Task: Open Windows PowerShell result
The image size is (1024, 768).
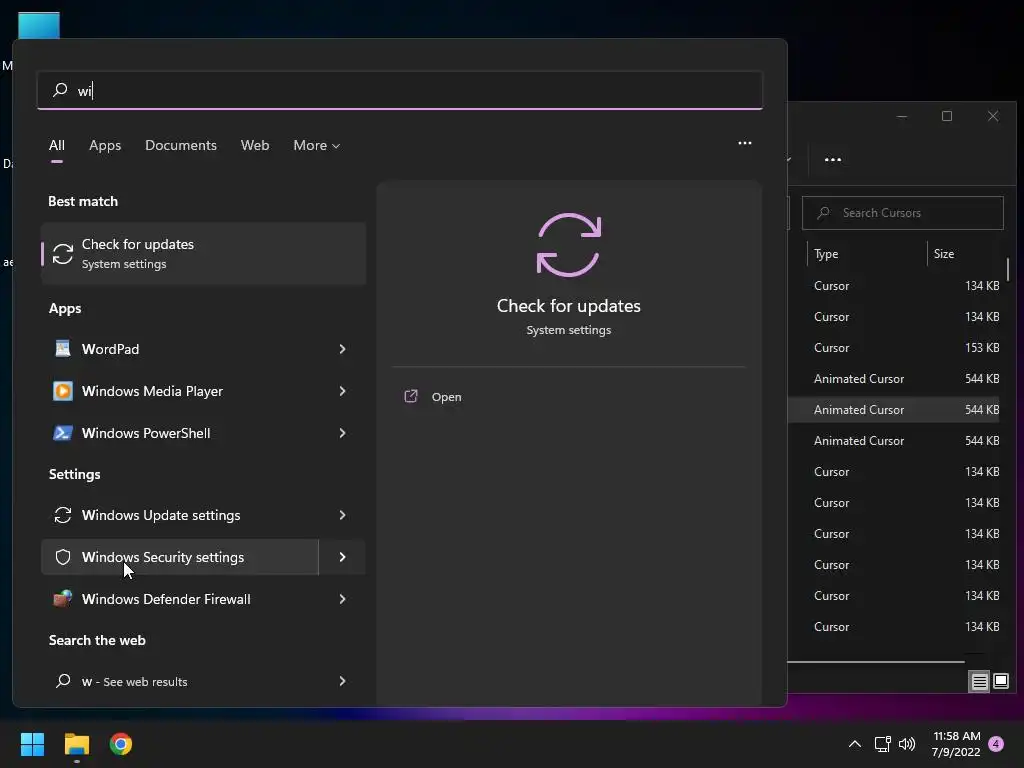Action: pyautogui.click(x=180, y=433)
